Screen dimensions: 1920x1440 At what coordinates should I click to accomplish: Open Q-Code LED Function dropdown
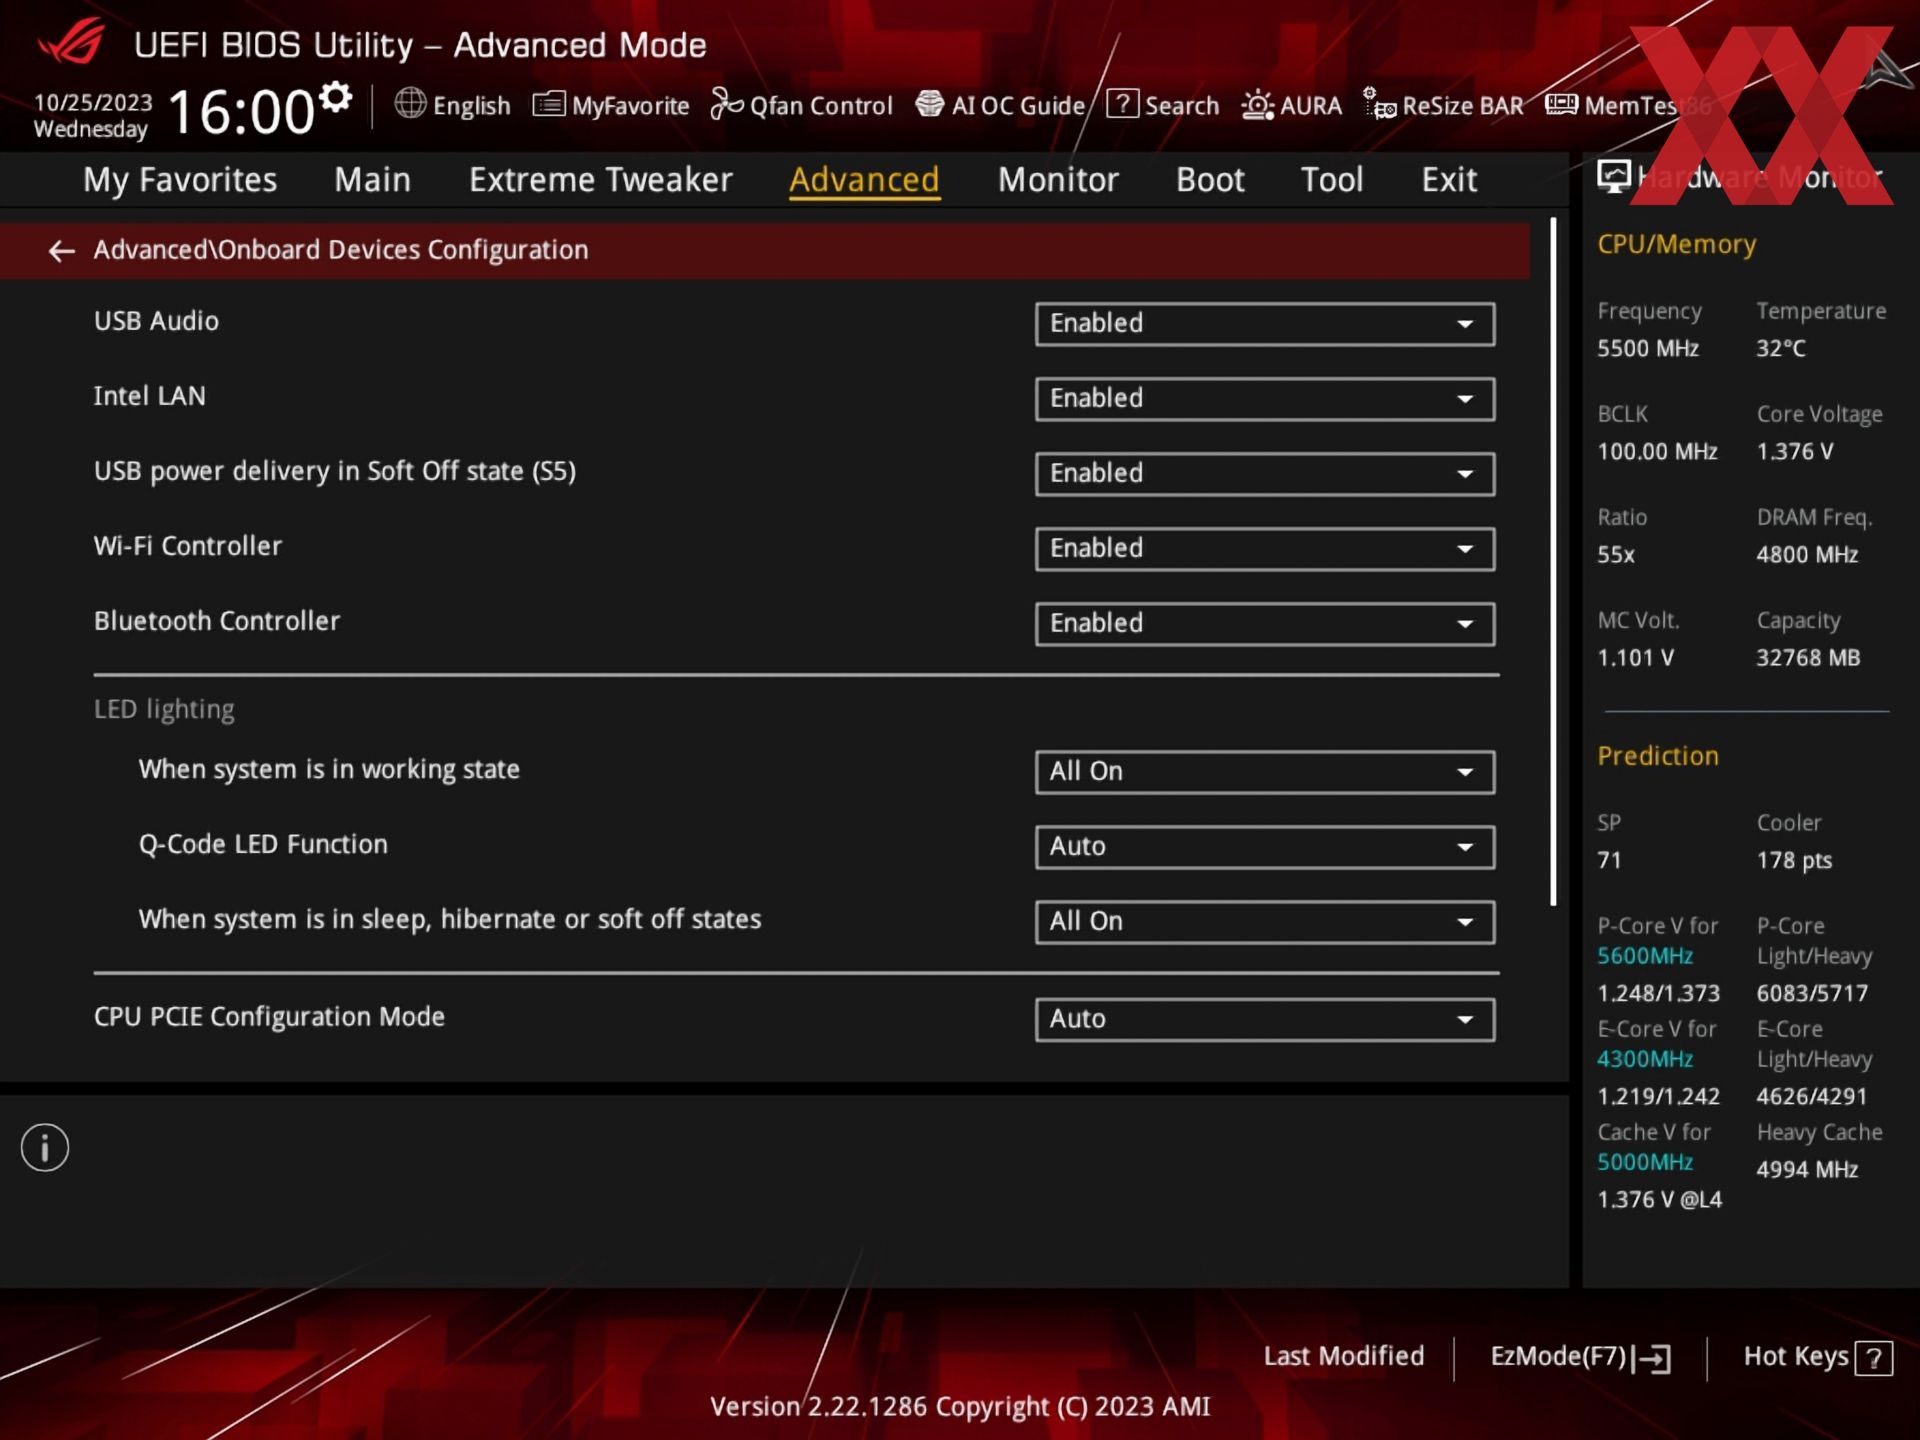pyautogui.click(x=1265, y=847)
